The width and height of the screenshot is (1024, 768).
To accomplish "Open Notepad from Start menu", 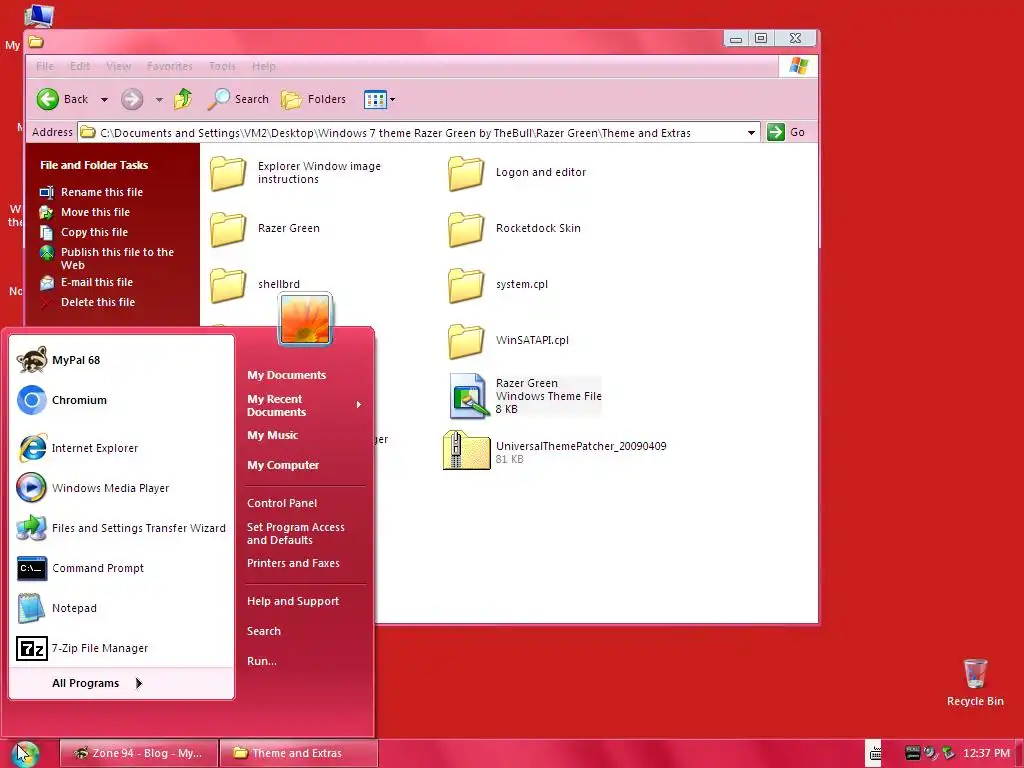I will click(x=121, y=608).
